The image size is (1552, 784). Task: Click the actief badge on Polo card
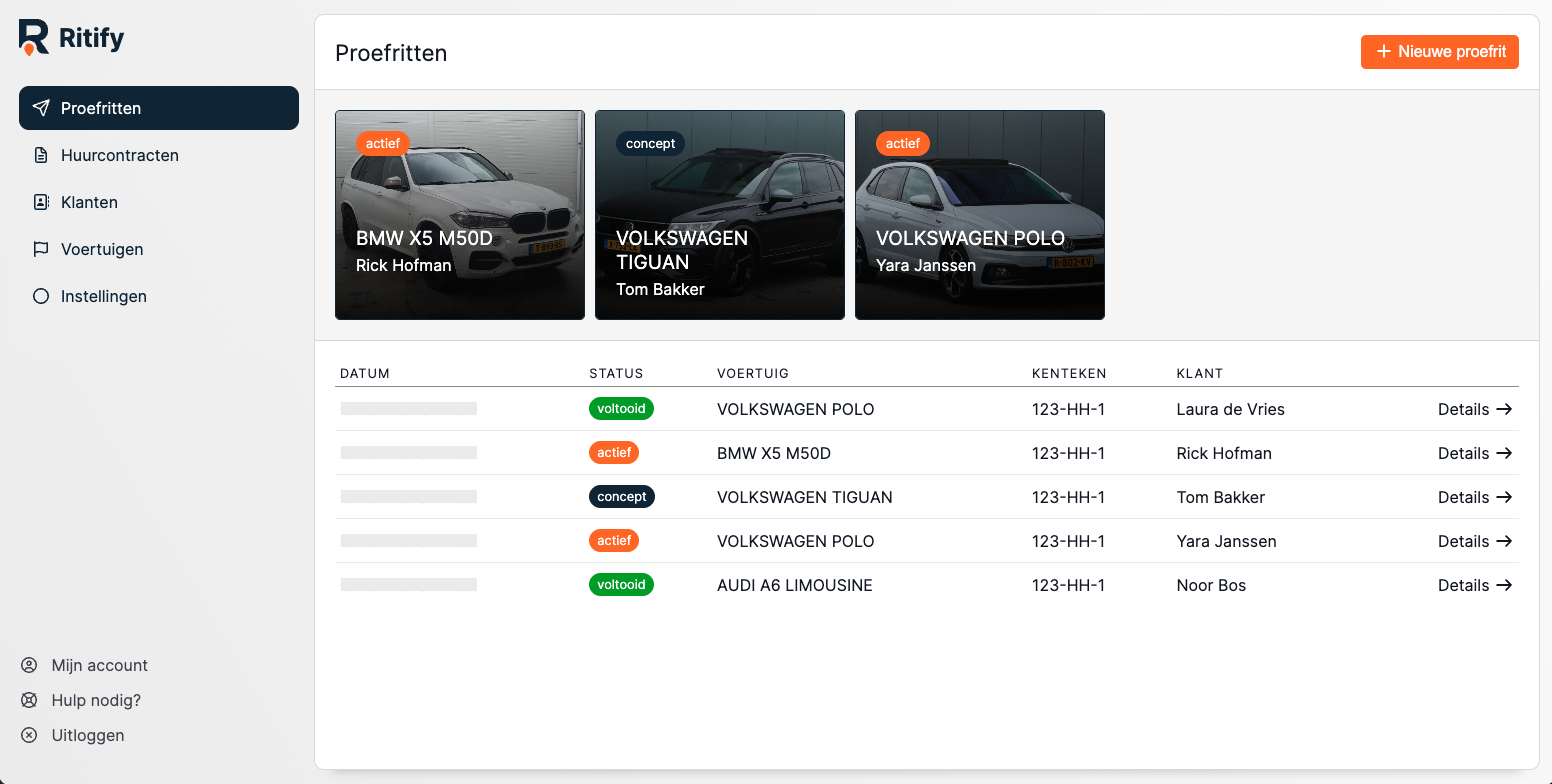coord(903,143)
